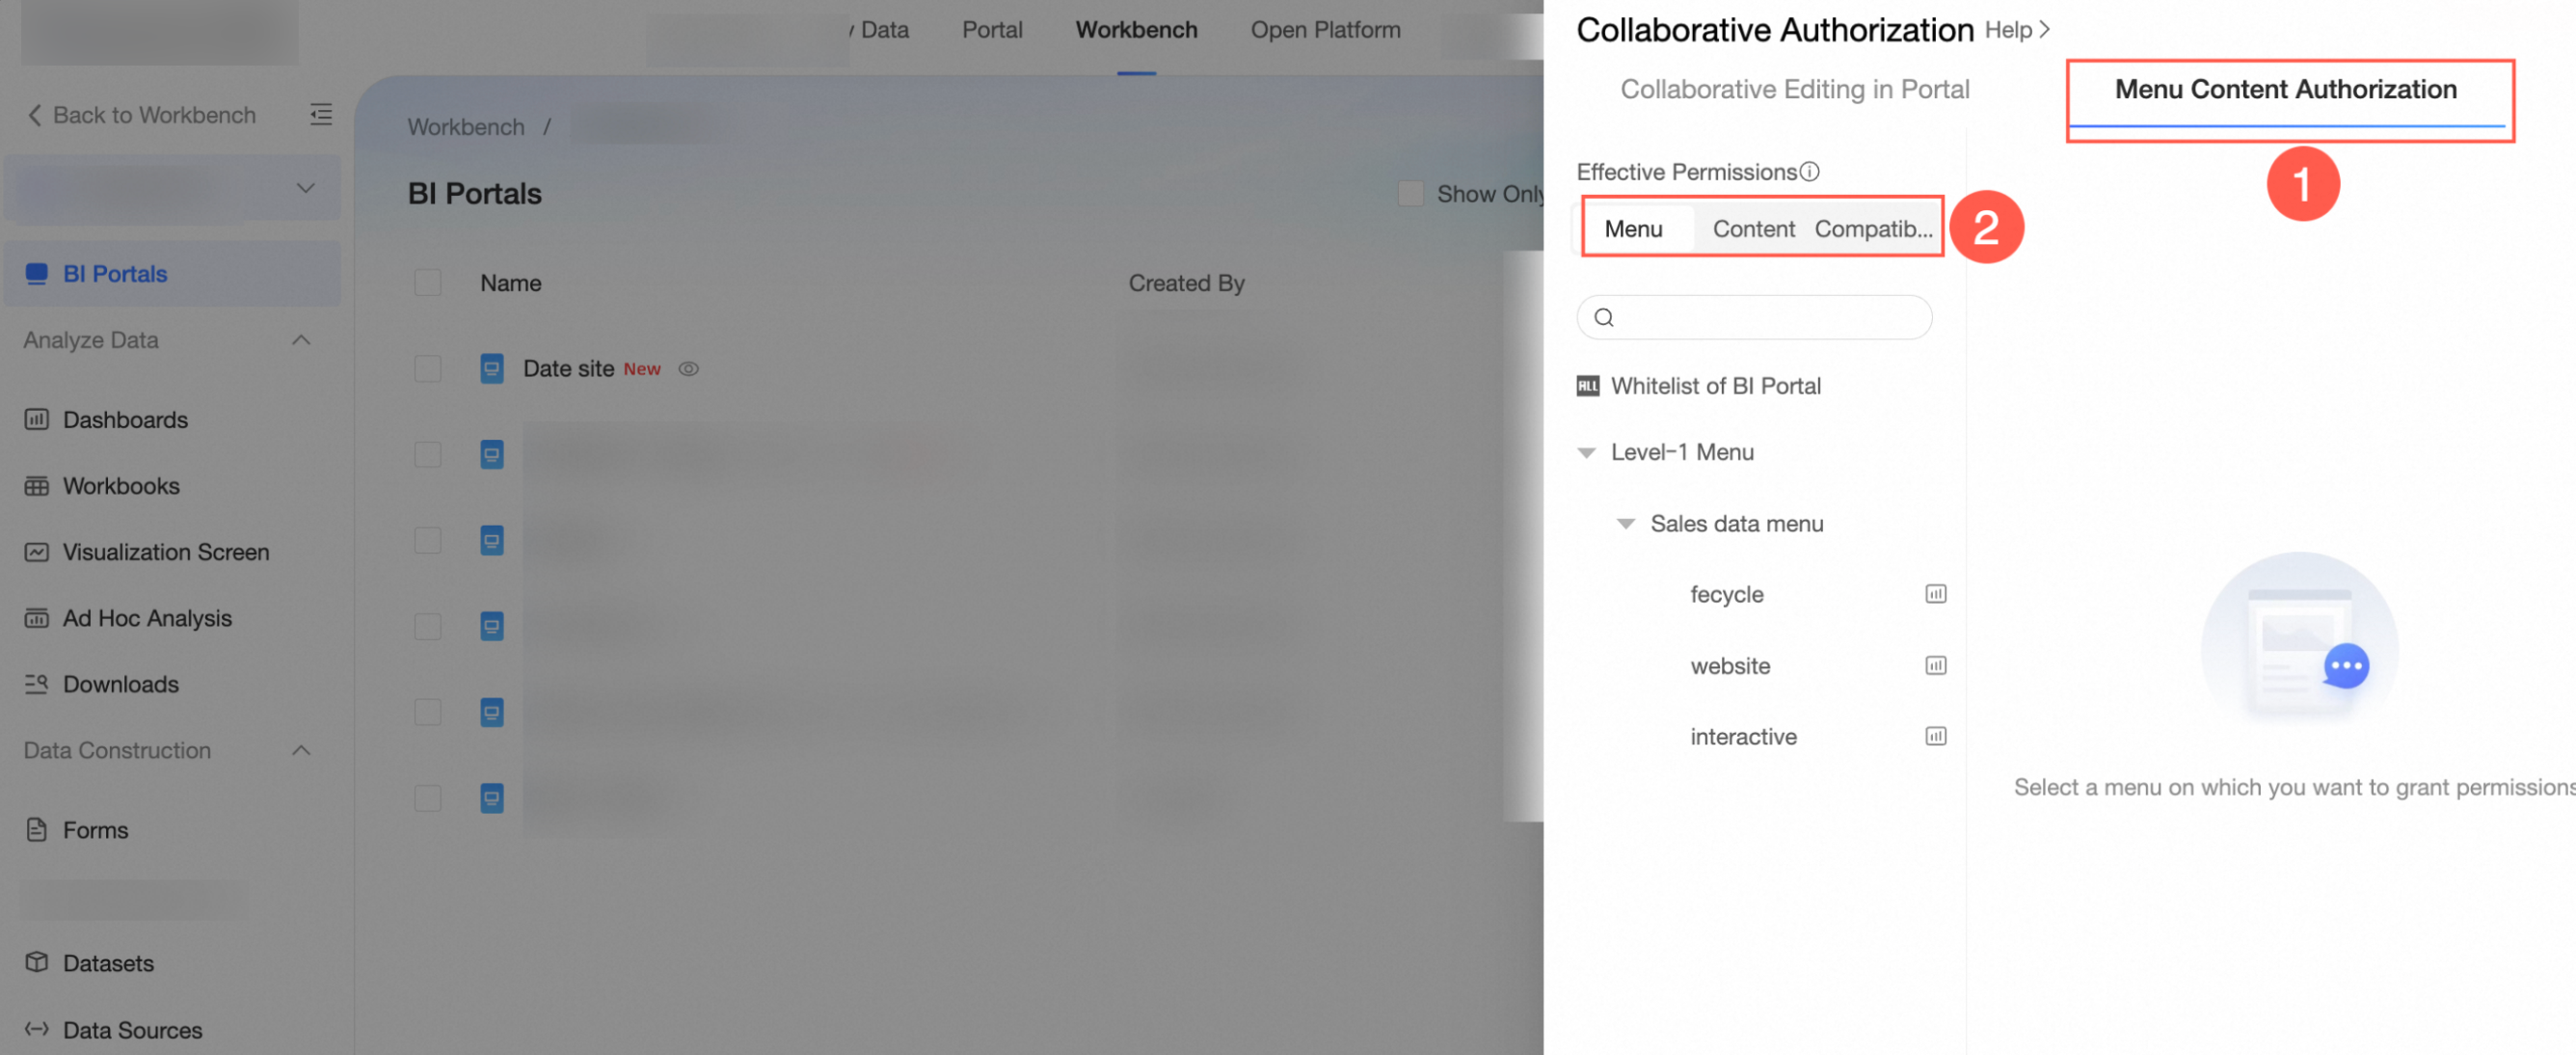Click the Data Sources connector icon
Screen dimensions: 2576x1055
coord(37,1029)
